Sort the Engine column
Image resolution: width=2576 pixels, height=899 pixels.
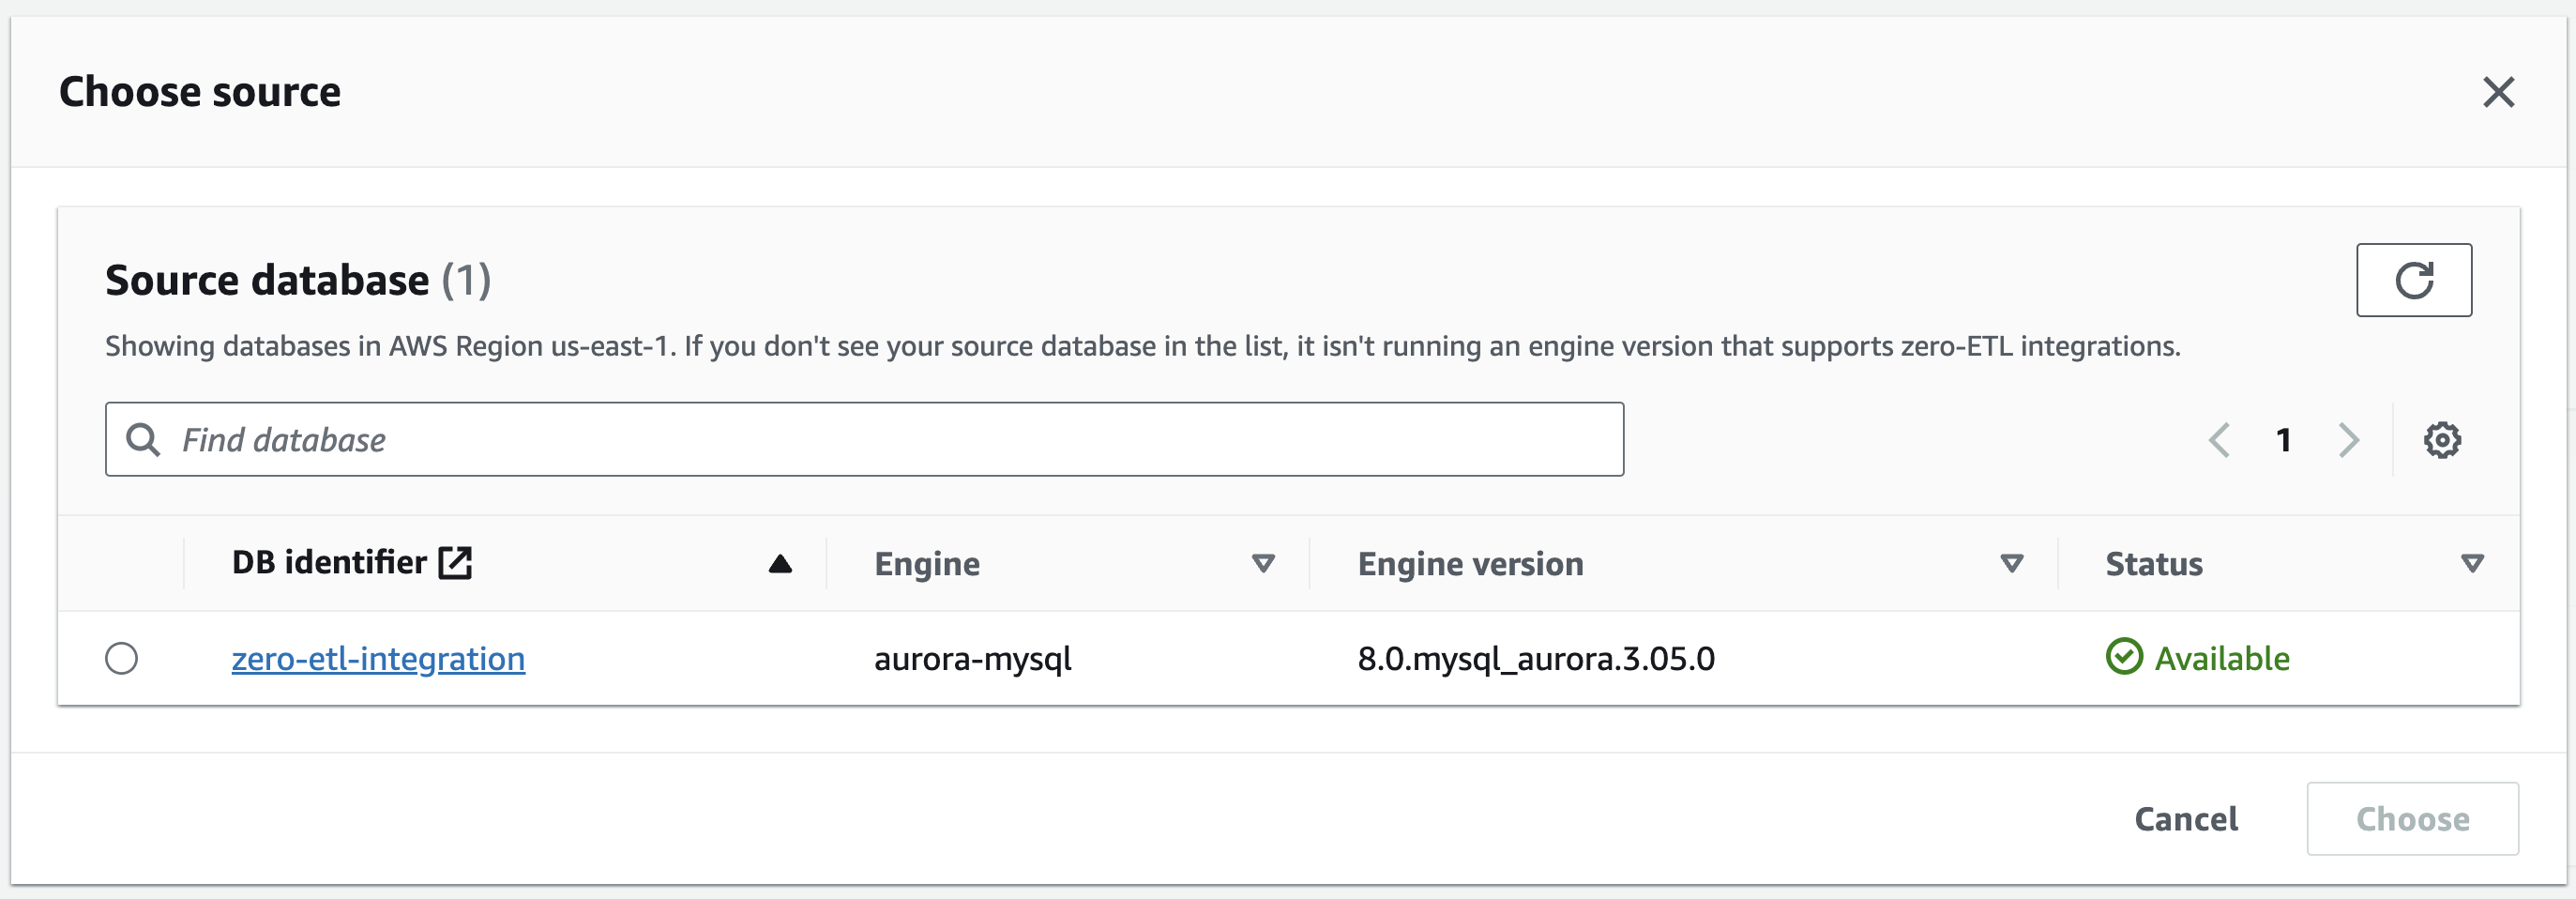tap(1263, 564)
